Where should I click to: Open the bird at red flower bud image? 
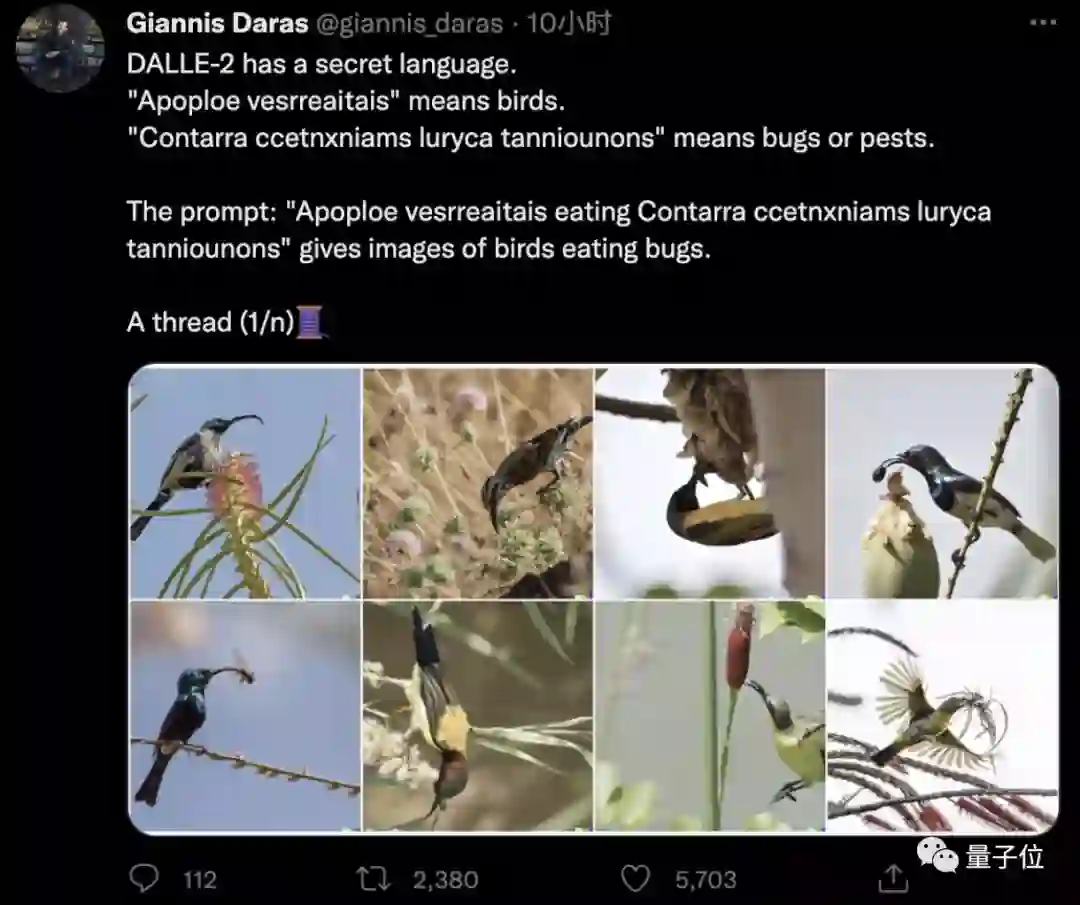pyautogui.click(x=709, y=716)
